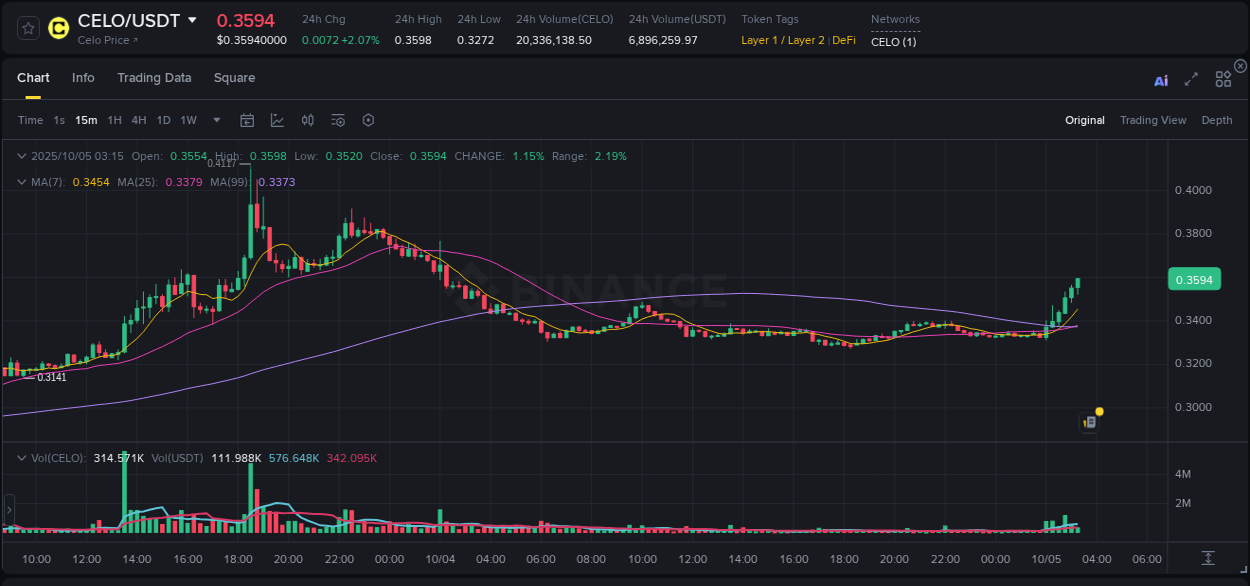Collapse the OHLC info row chevron
1250x586 pixels.
click(x=21, y=156)
